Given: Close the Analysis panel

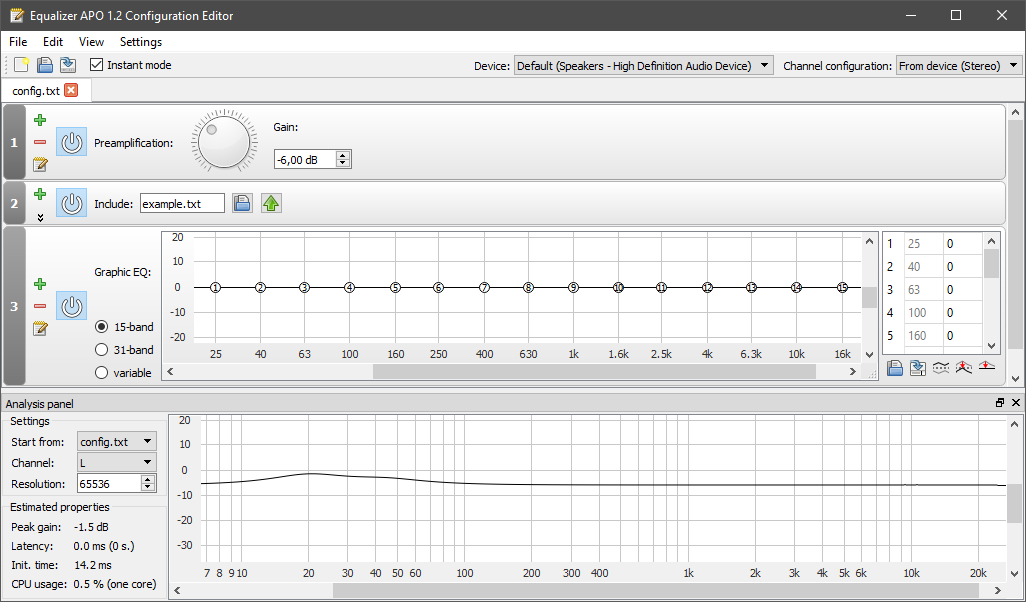Looking at the screenshot, I should (x=1016, y=403).
